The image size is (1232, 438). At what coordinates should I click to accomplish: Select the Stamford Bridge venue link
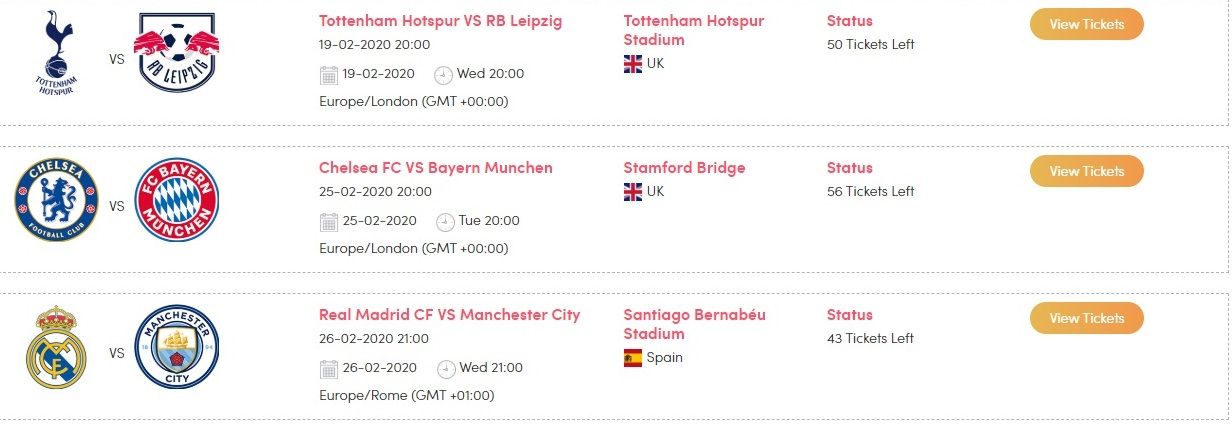(x=684, y=168)
